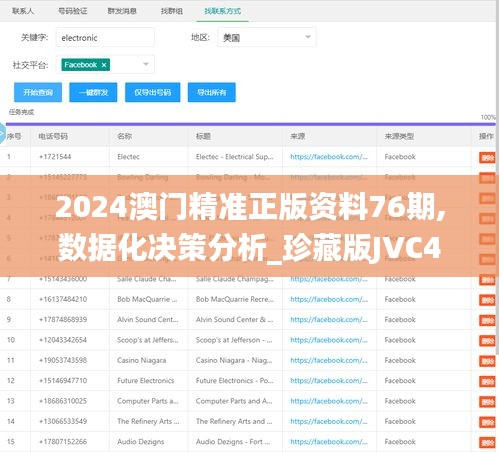The width and height of the screenshot is (499, 452).
Task: Click the name cell Electec
Action: [x=128, y=157]
